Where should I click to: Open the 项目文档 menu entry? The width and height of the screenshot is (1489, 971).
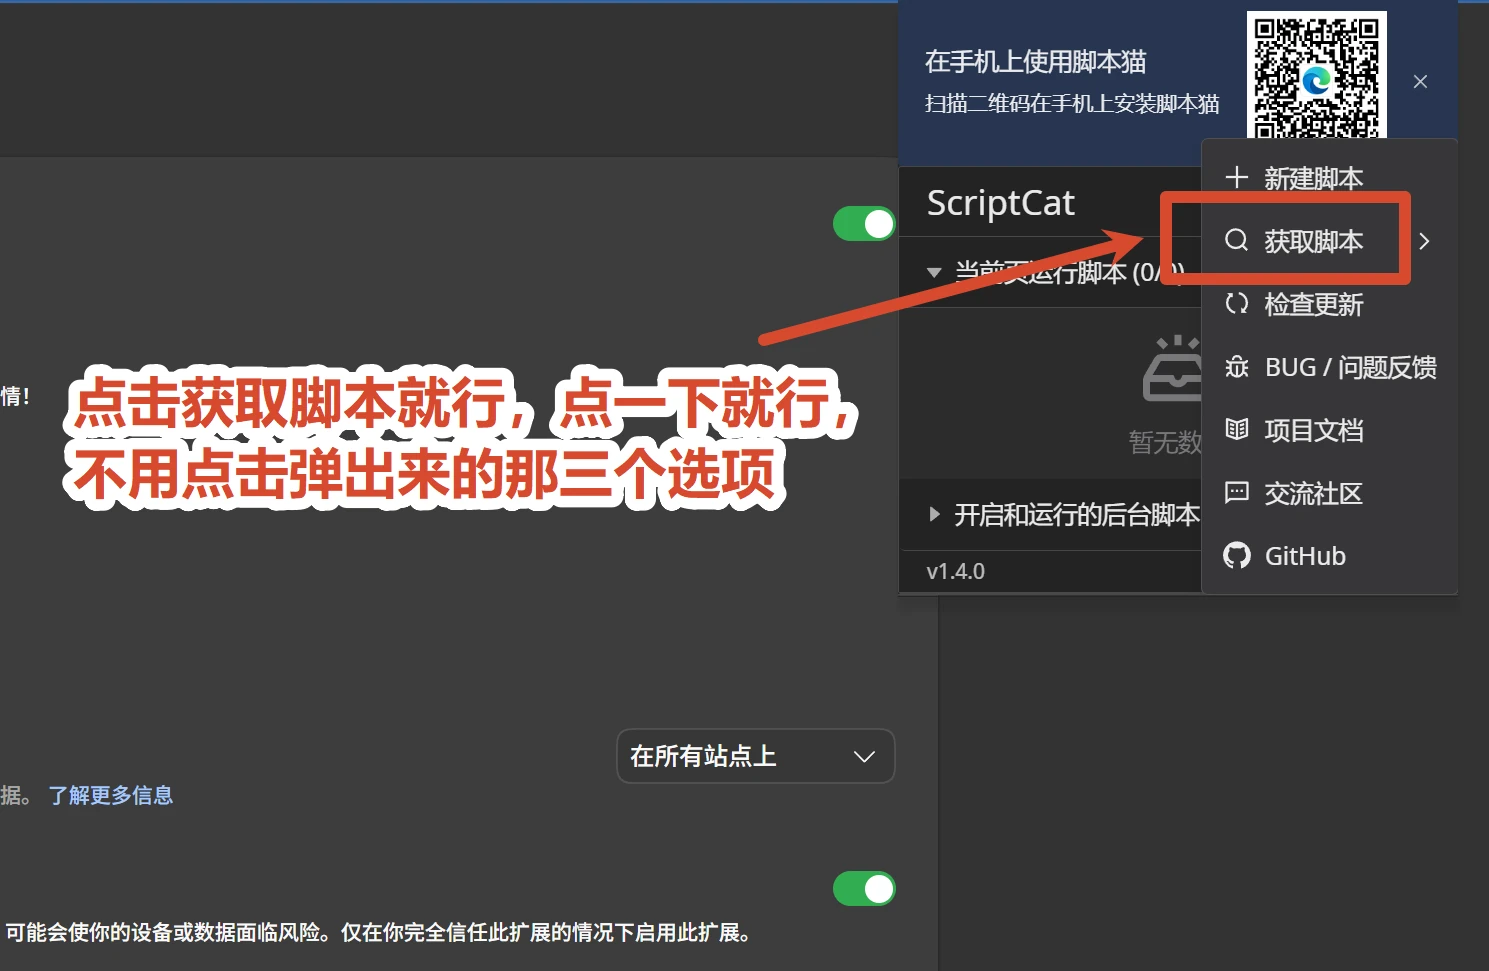point(1329,430)
